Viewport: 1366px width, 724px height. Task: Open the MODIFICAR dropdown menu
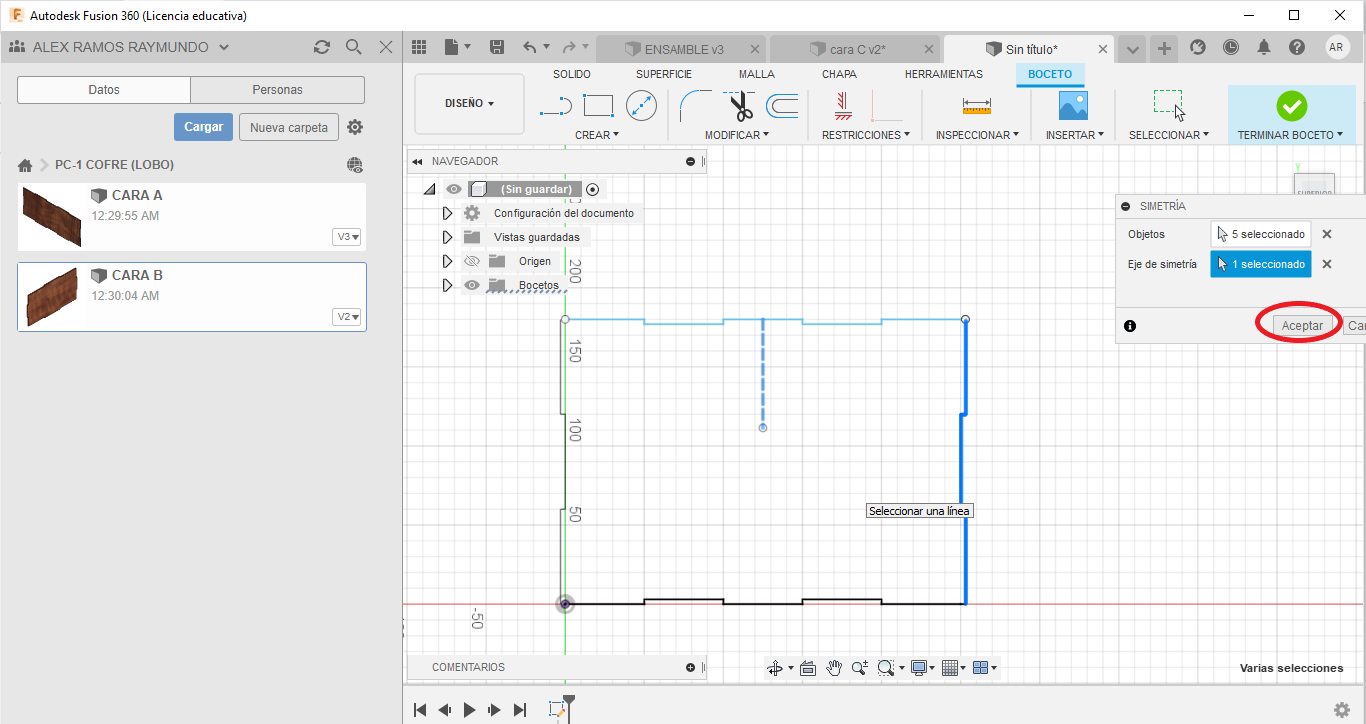(737, 135)
